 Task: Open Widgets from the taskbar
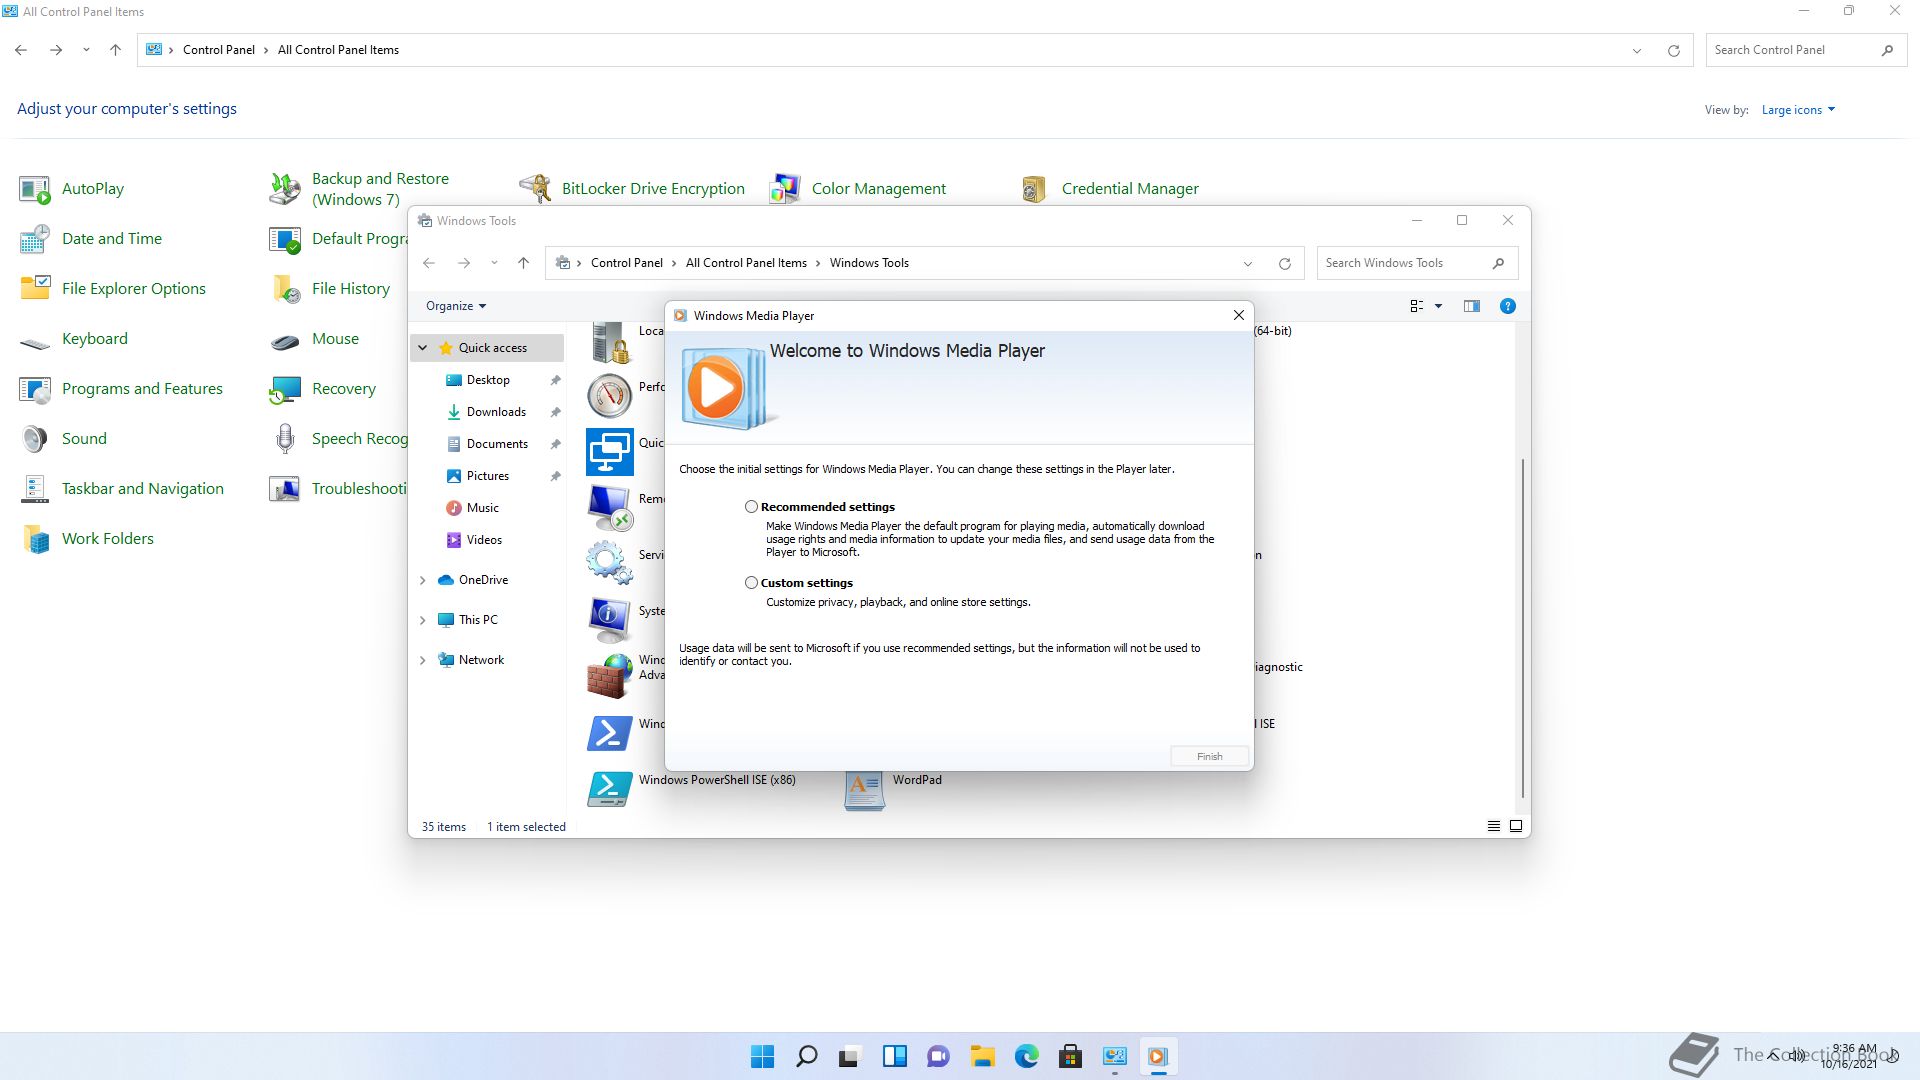click(x=894, y=1056)
